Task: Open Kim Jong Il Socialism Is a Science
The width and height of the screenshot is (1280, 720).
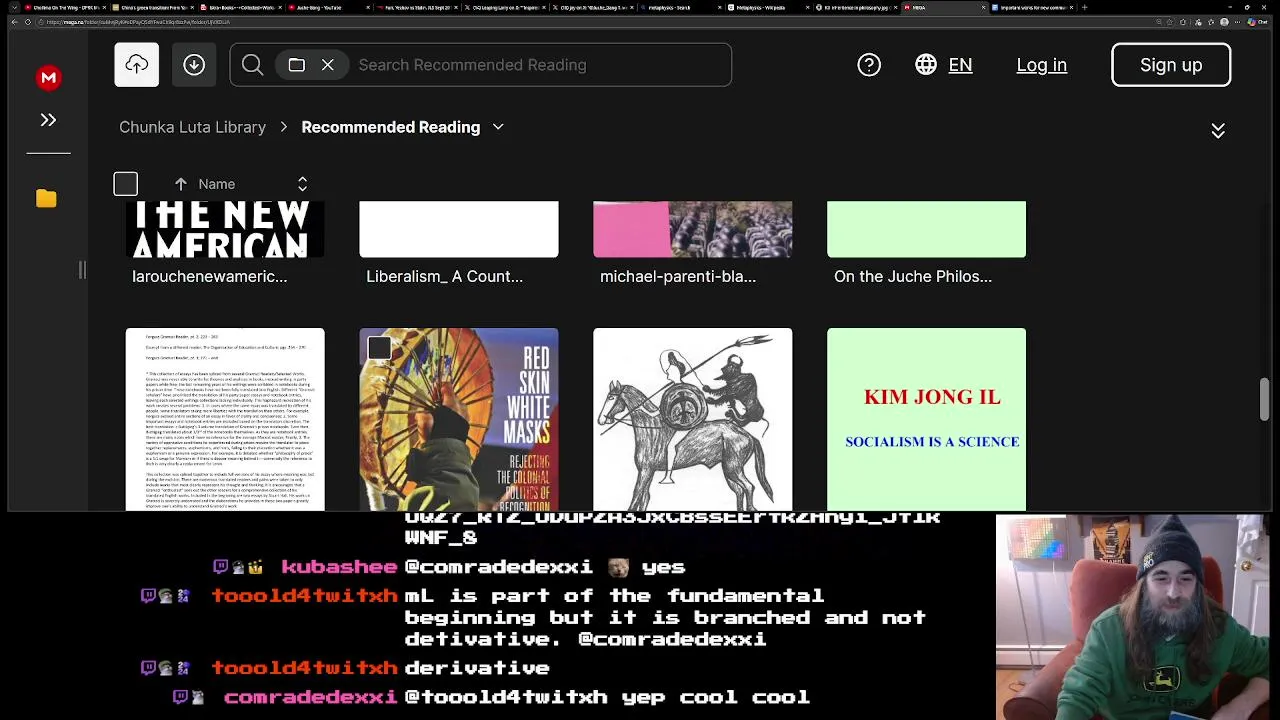Action: pos(927,419)
